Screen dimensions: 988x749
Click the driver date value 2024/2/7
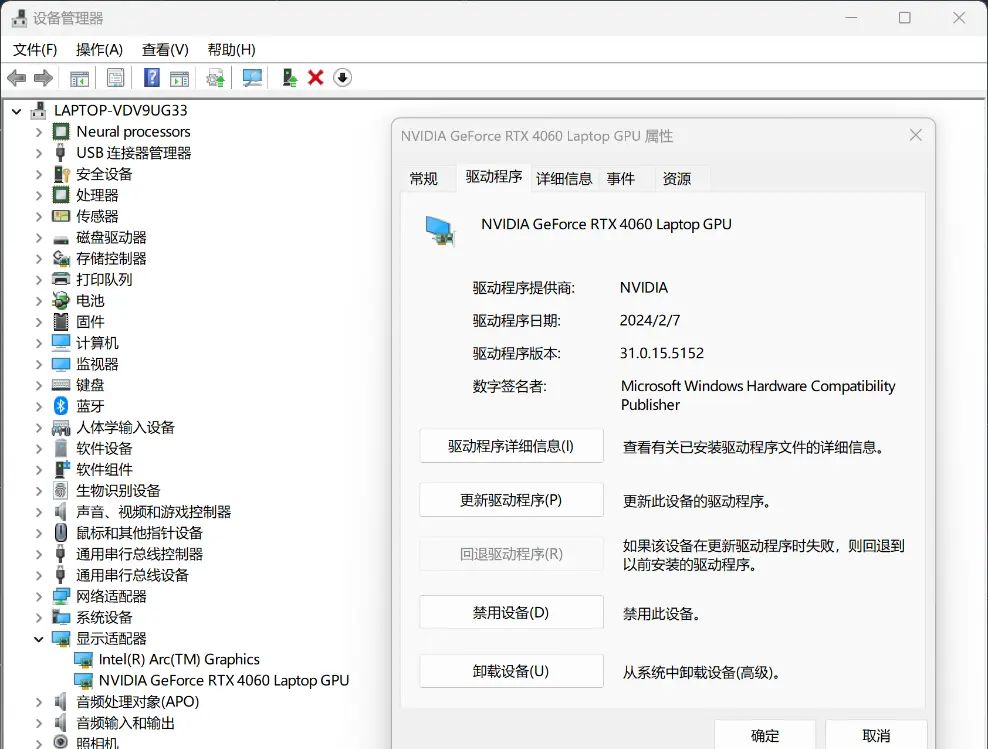click(650, 321)
